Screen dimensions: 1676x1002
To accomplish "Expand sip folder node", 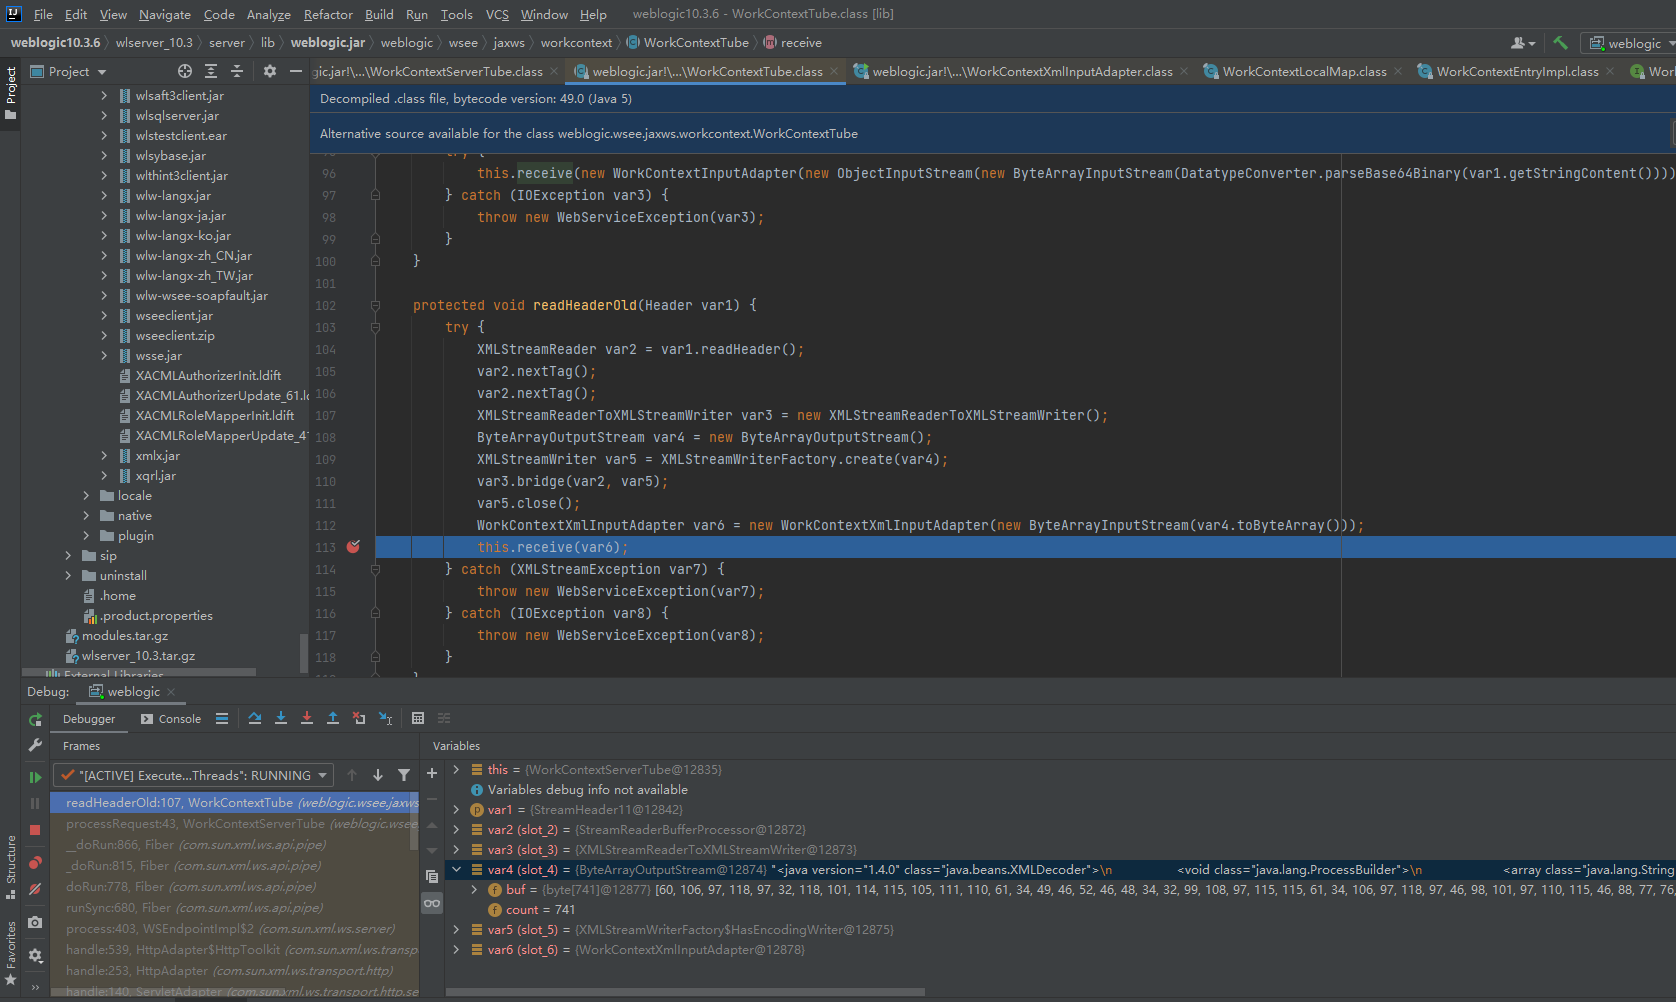I will 68,556.
